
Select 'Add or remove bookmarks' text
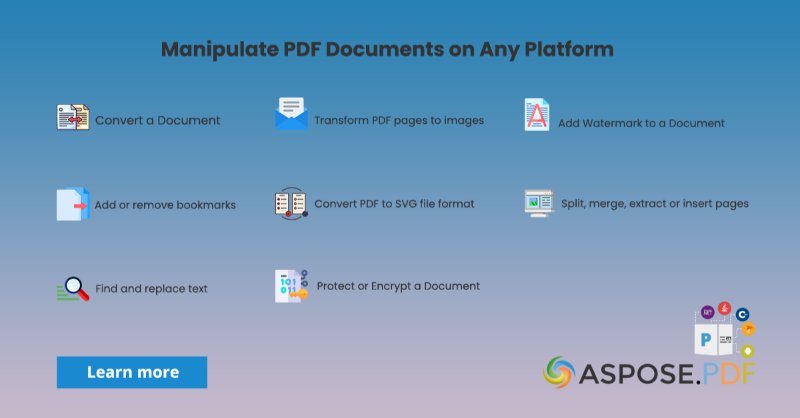(165, 205)
